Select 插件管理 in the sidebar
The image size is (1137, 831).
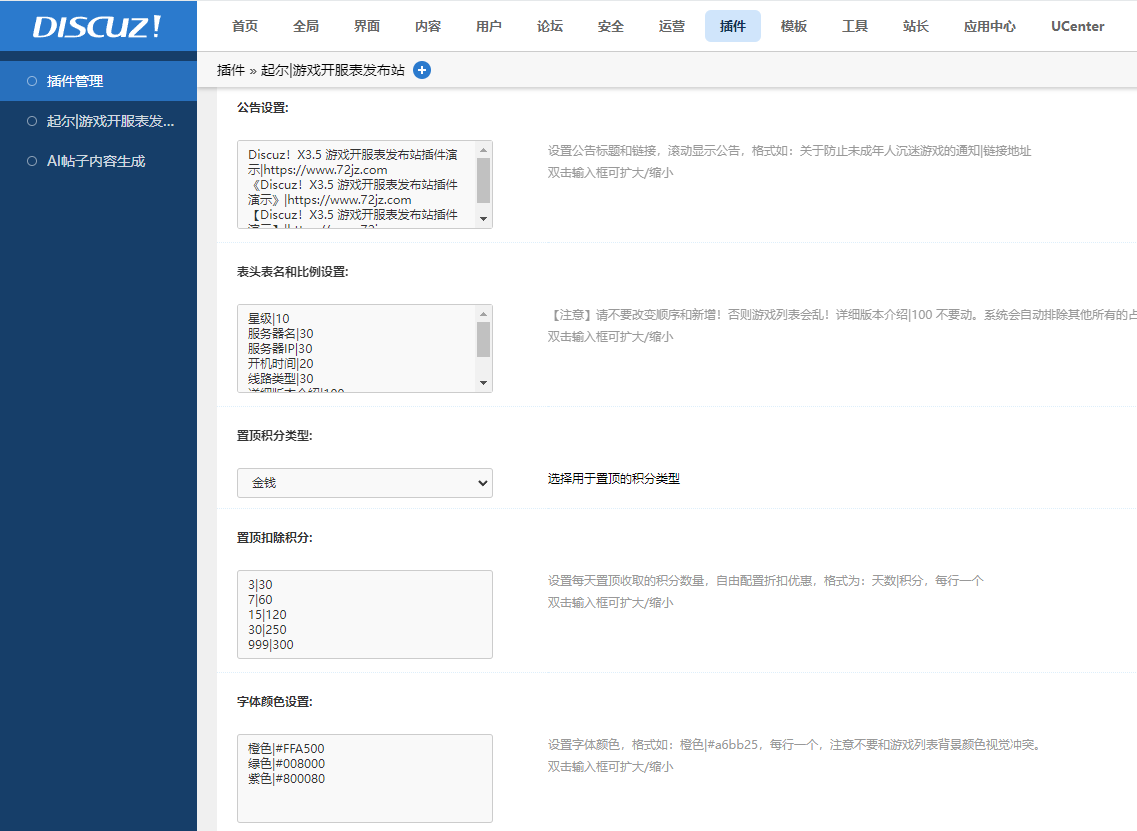pos(99,81)
